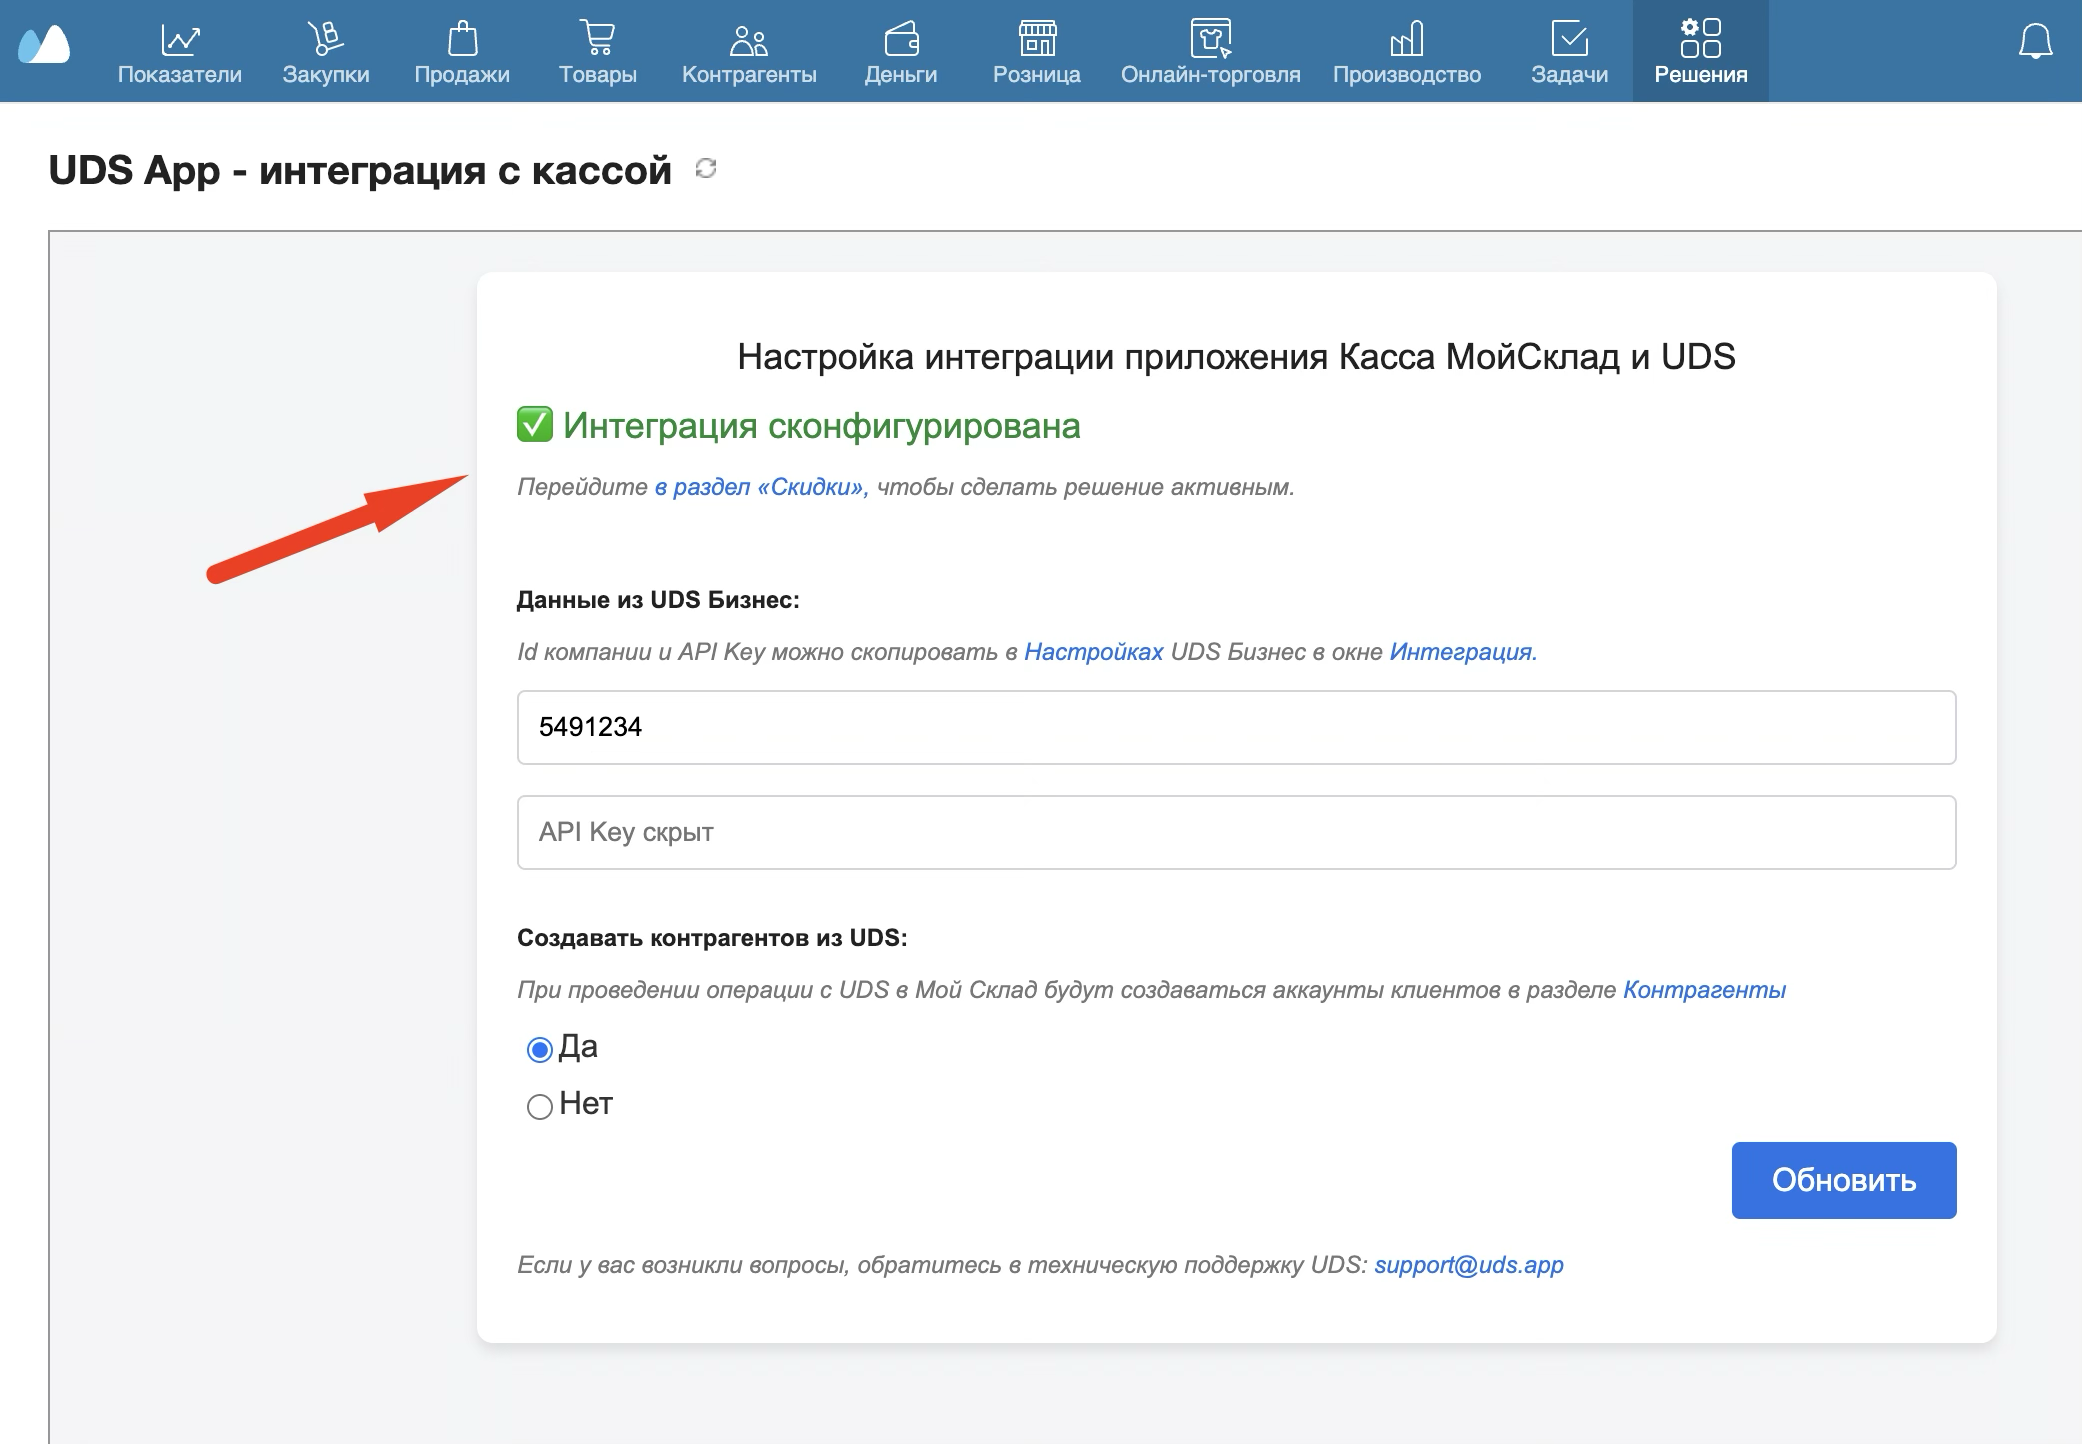Image resolution: width=2082 pixels, height=1444 pixels.
Task: Click the page title UDS App - интеграция с кассой
Action: (x=360, y=170)
